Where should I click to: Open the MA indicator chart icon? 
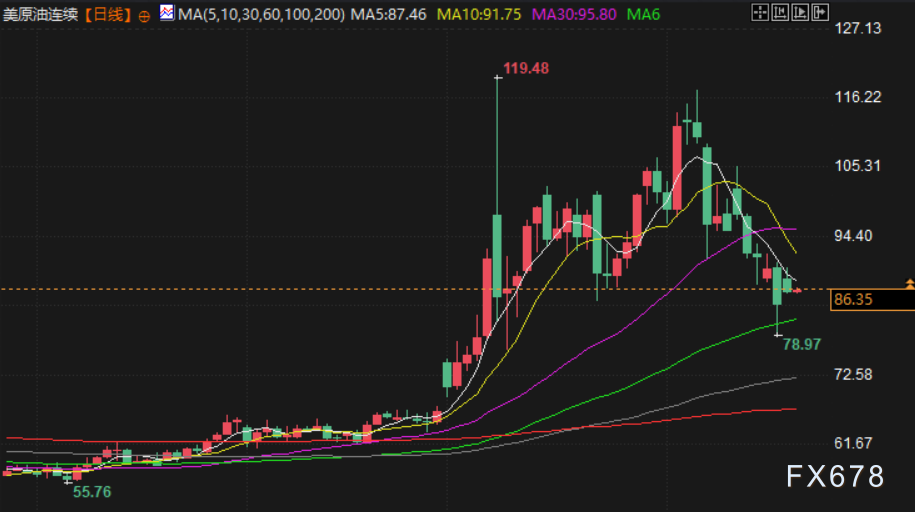(x=166, y=14)
